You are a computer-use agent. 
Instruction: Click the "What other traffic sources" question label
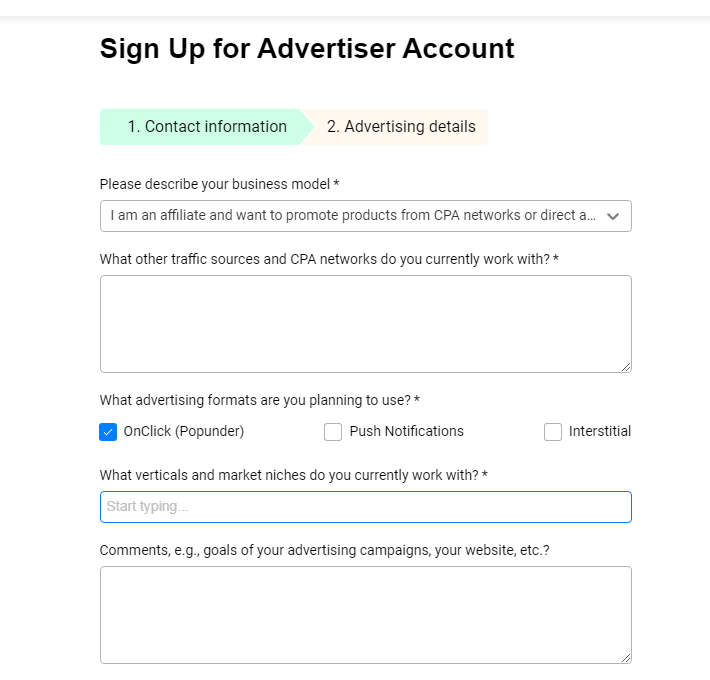pyautogui.click(x=329, y=259)
